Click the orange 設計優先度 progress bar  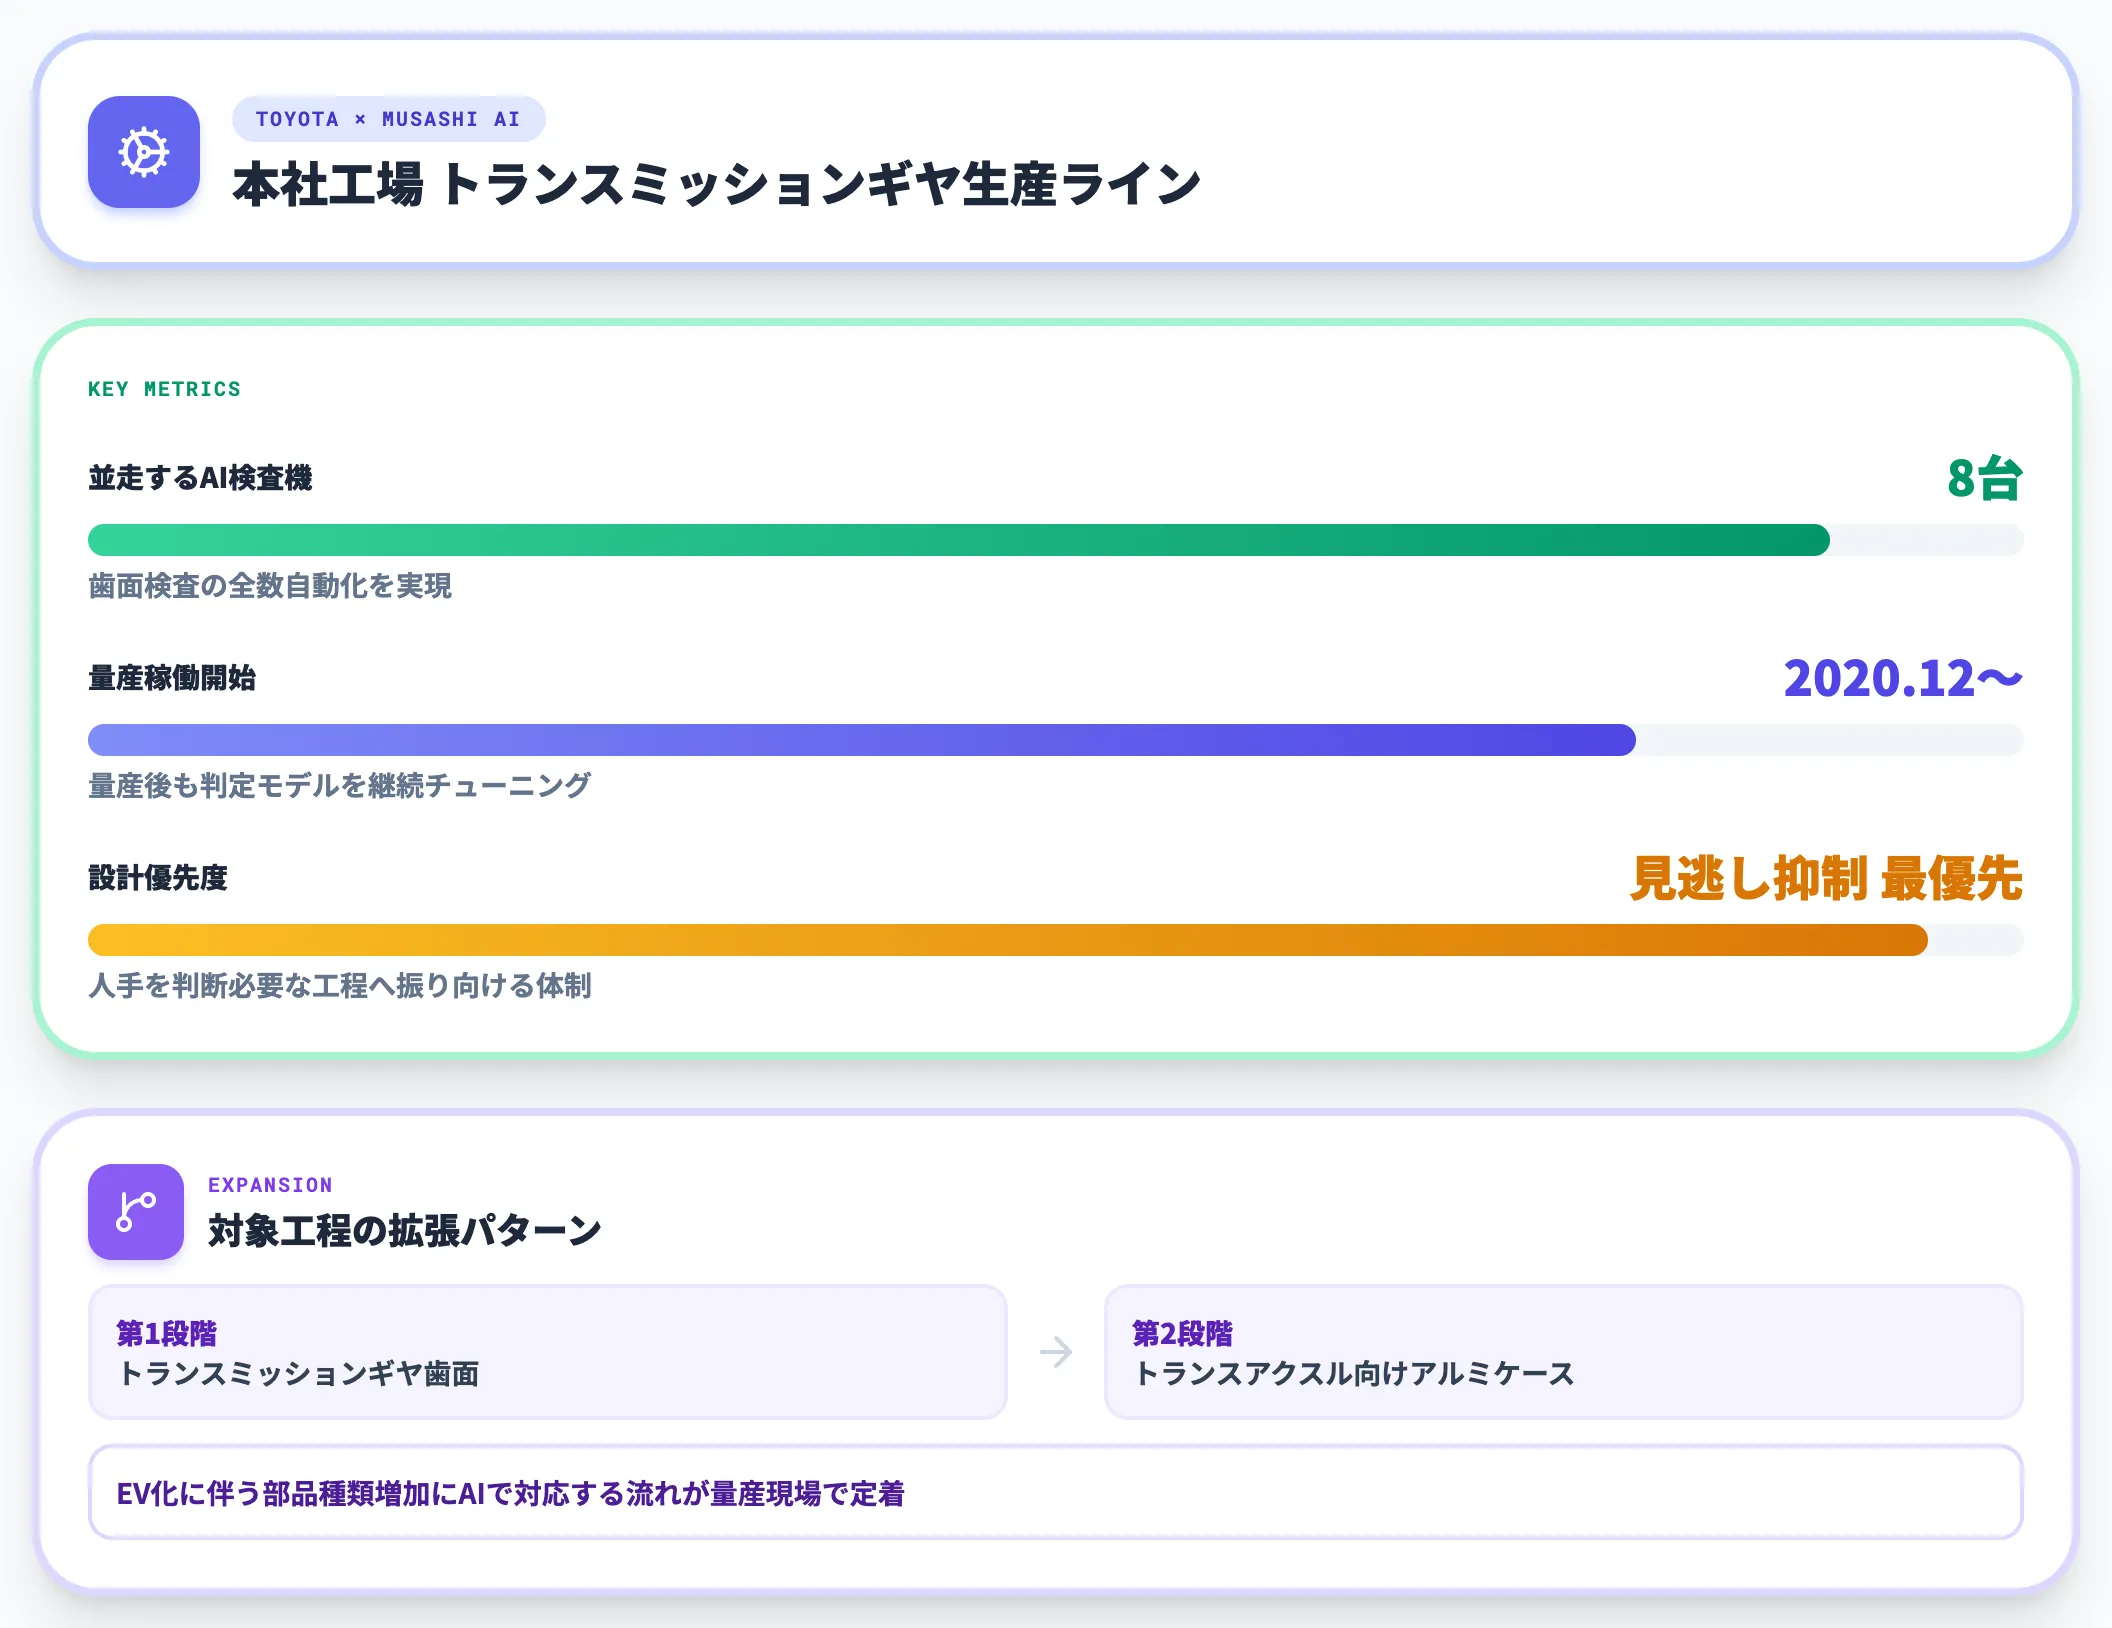point(1056,940)
